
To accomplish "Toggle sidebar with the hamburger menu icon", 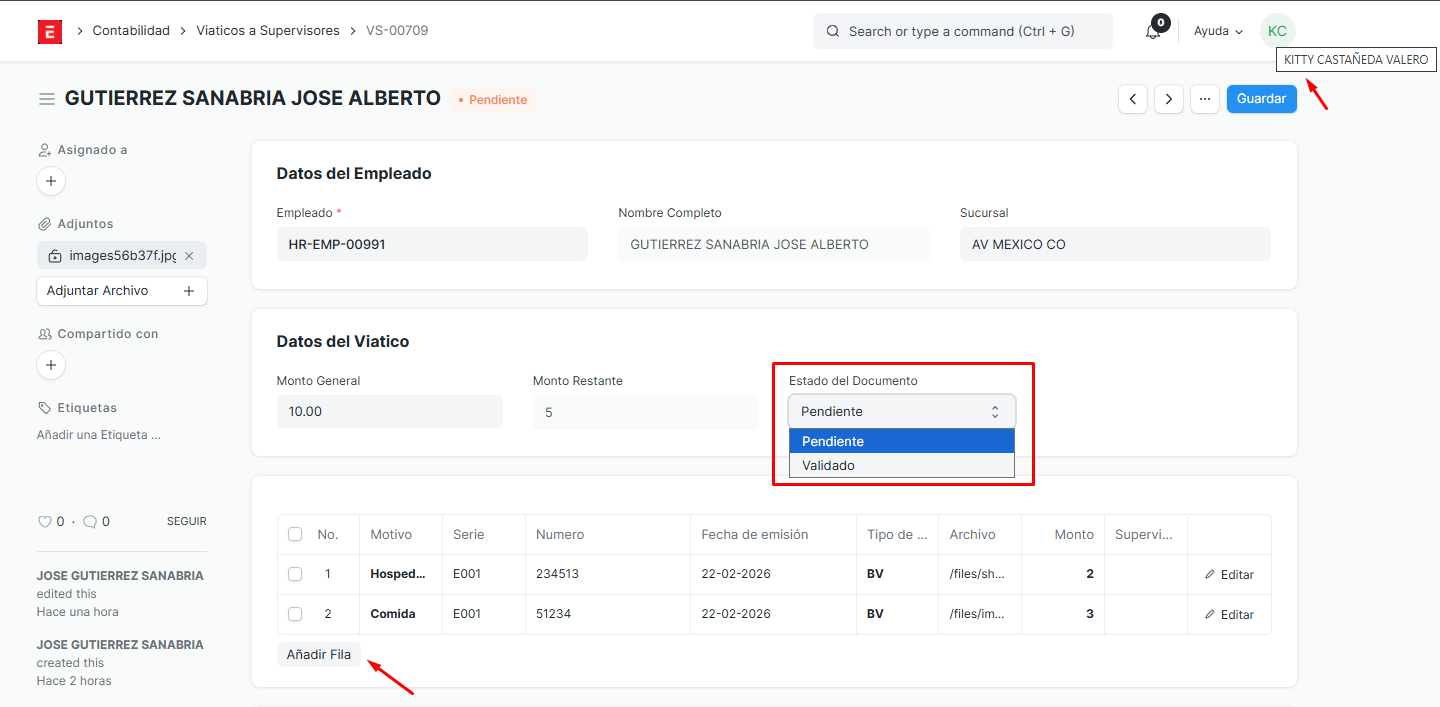I will point(46,99).
